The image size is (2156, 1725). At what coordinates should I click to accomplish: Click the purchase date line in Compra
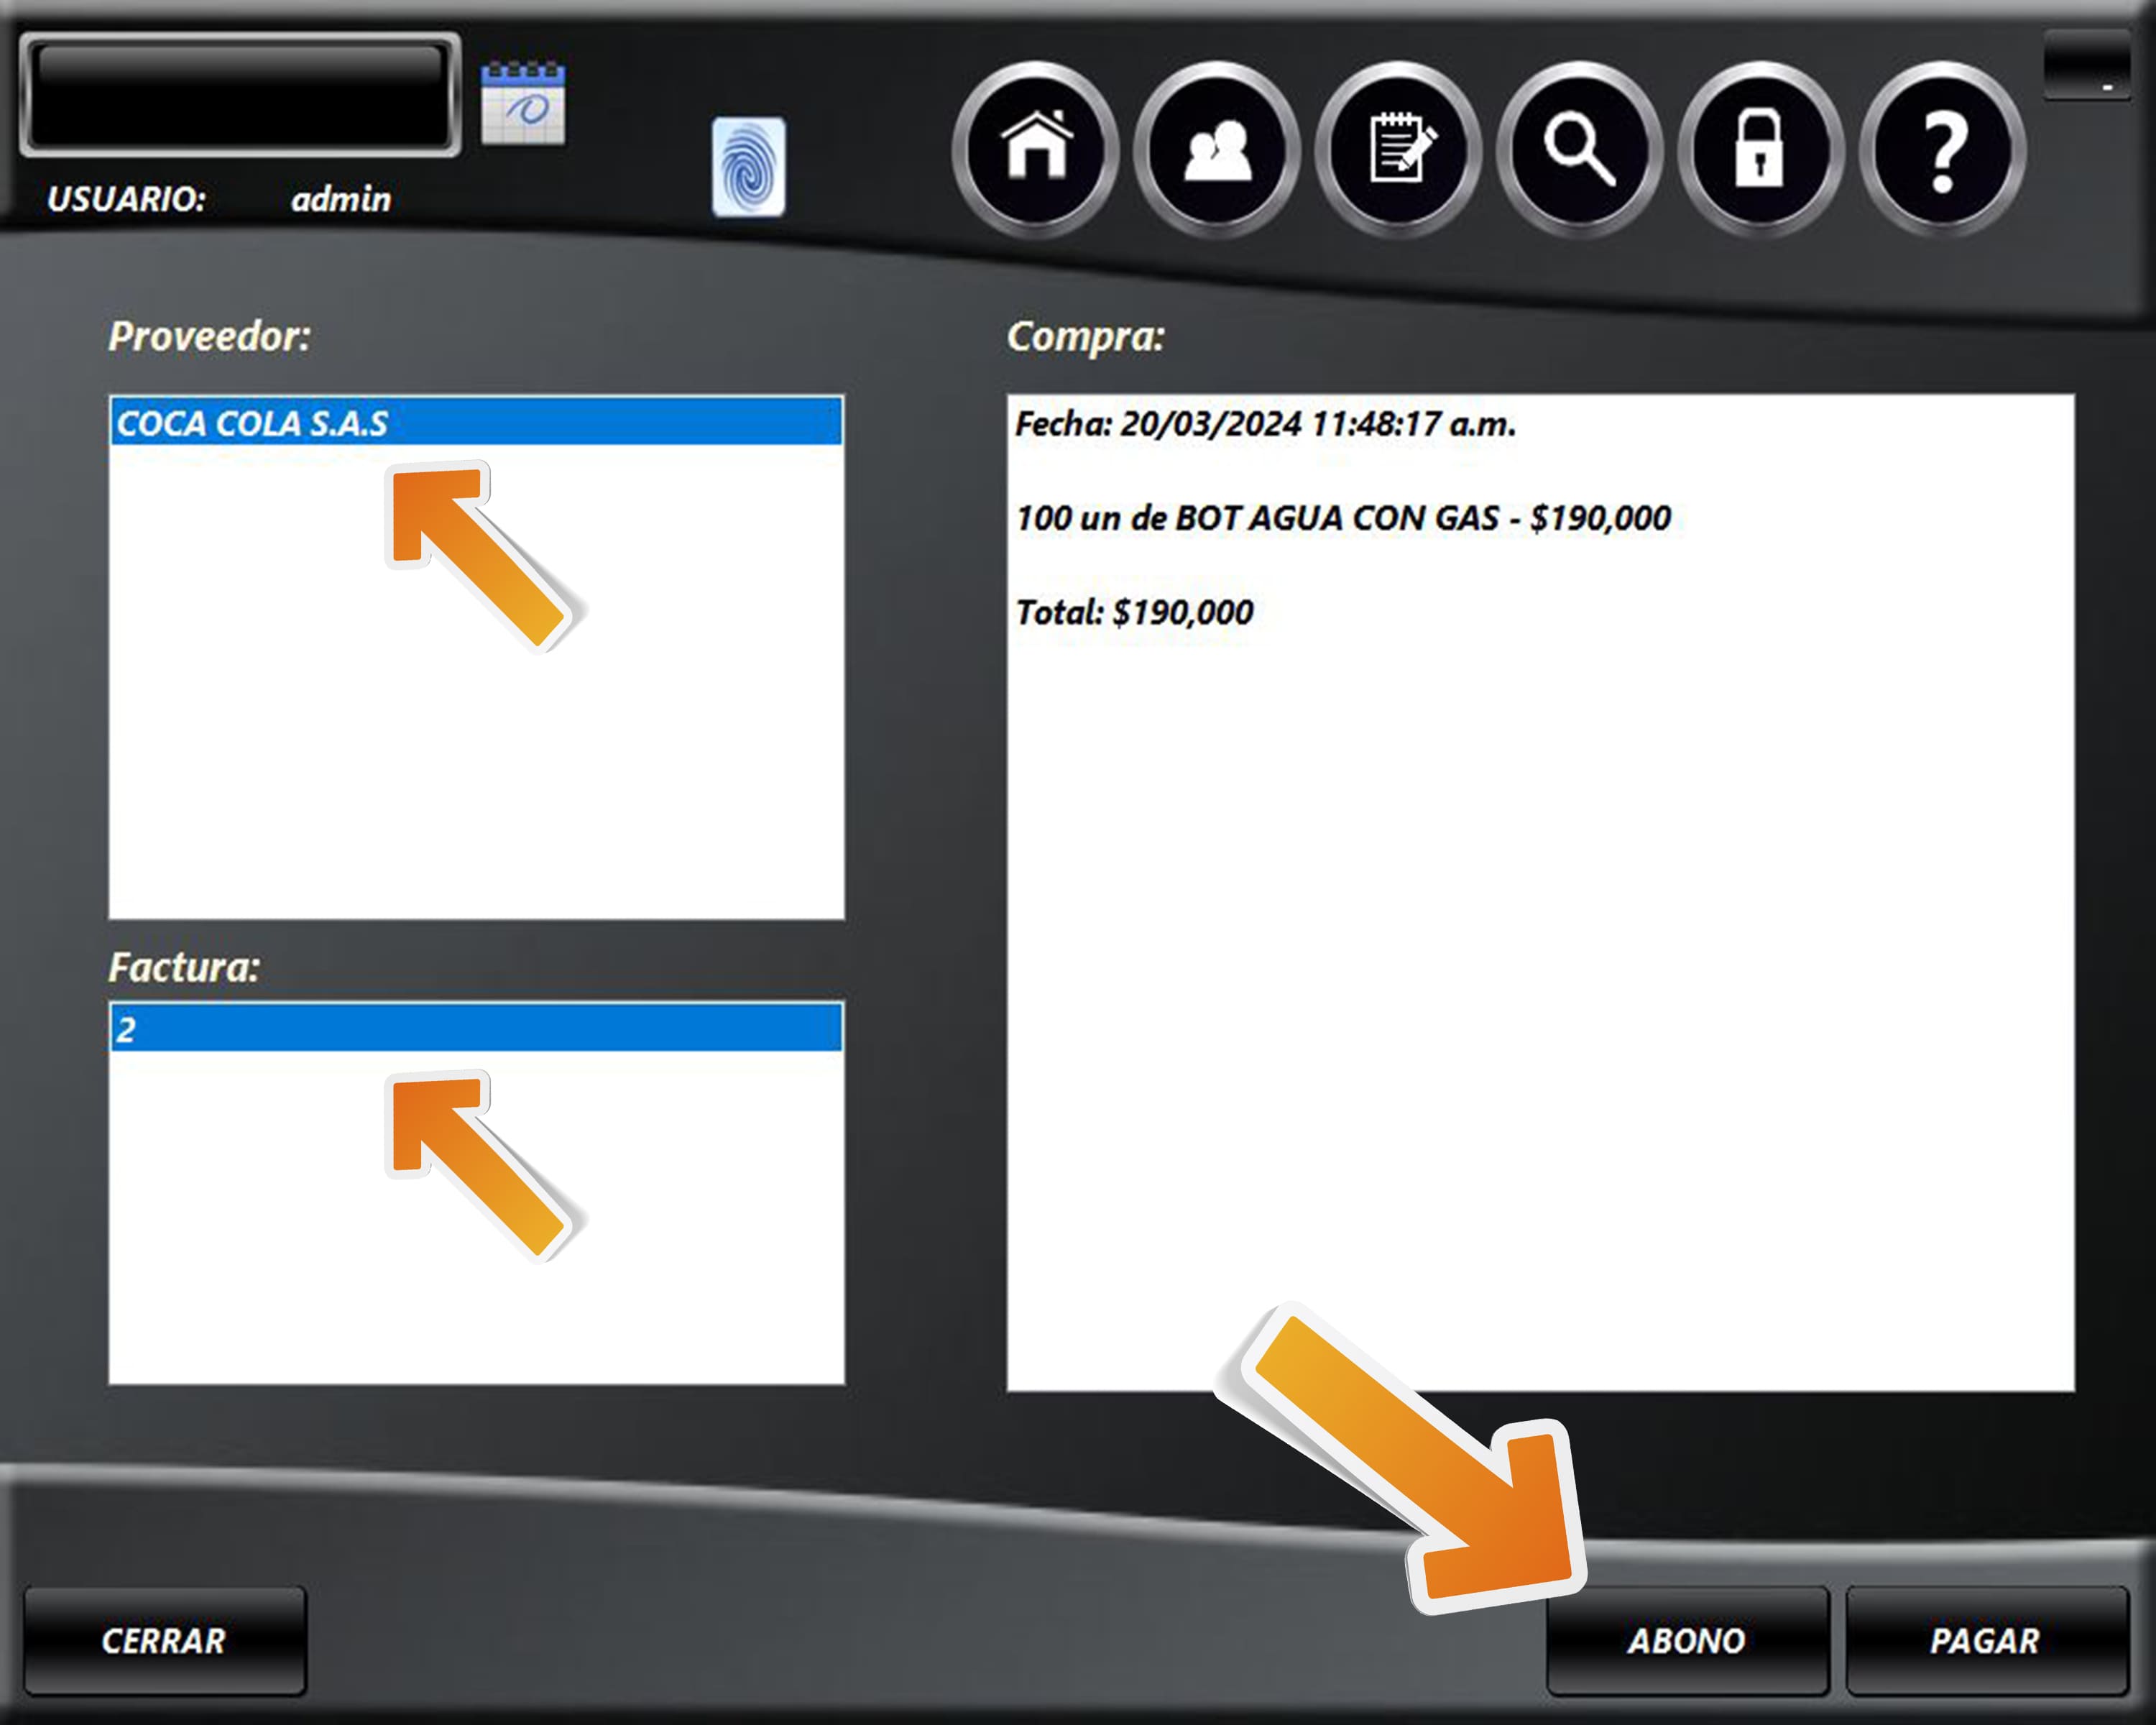1265,424
